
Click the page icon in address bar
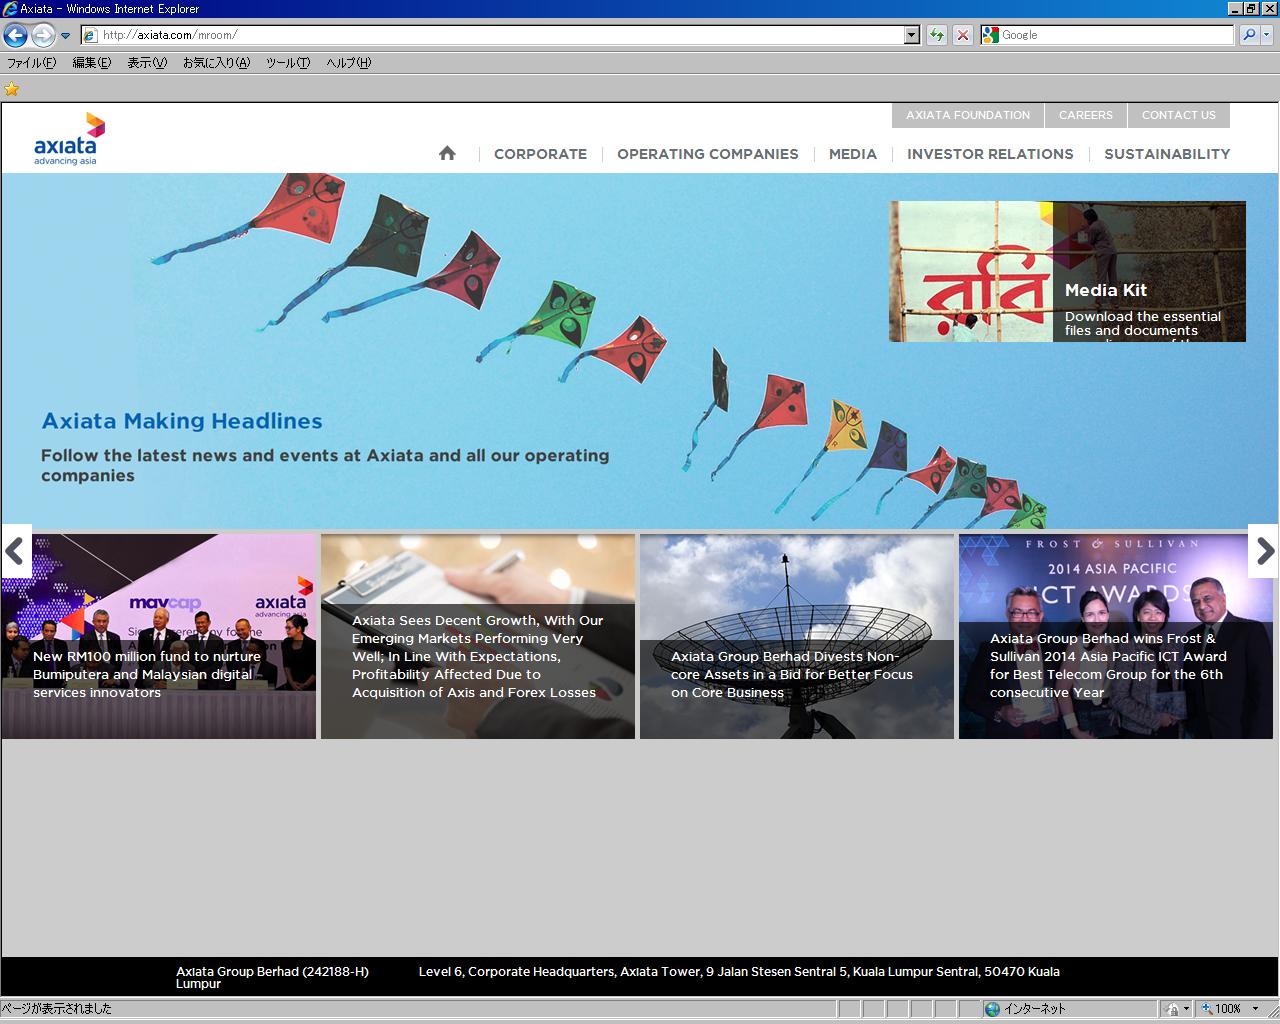[89, 35]
